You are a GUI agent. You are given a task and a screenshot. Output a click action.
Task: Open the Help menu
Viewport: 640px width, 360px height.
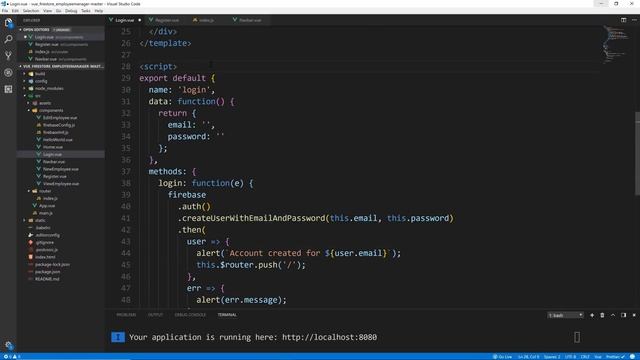pyautogui.click(x=99, y=11)
